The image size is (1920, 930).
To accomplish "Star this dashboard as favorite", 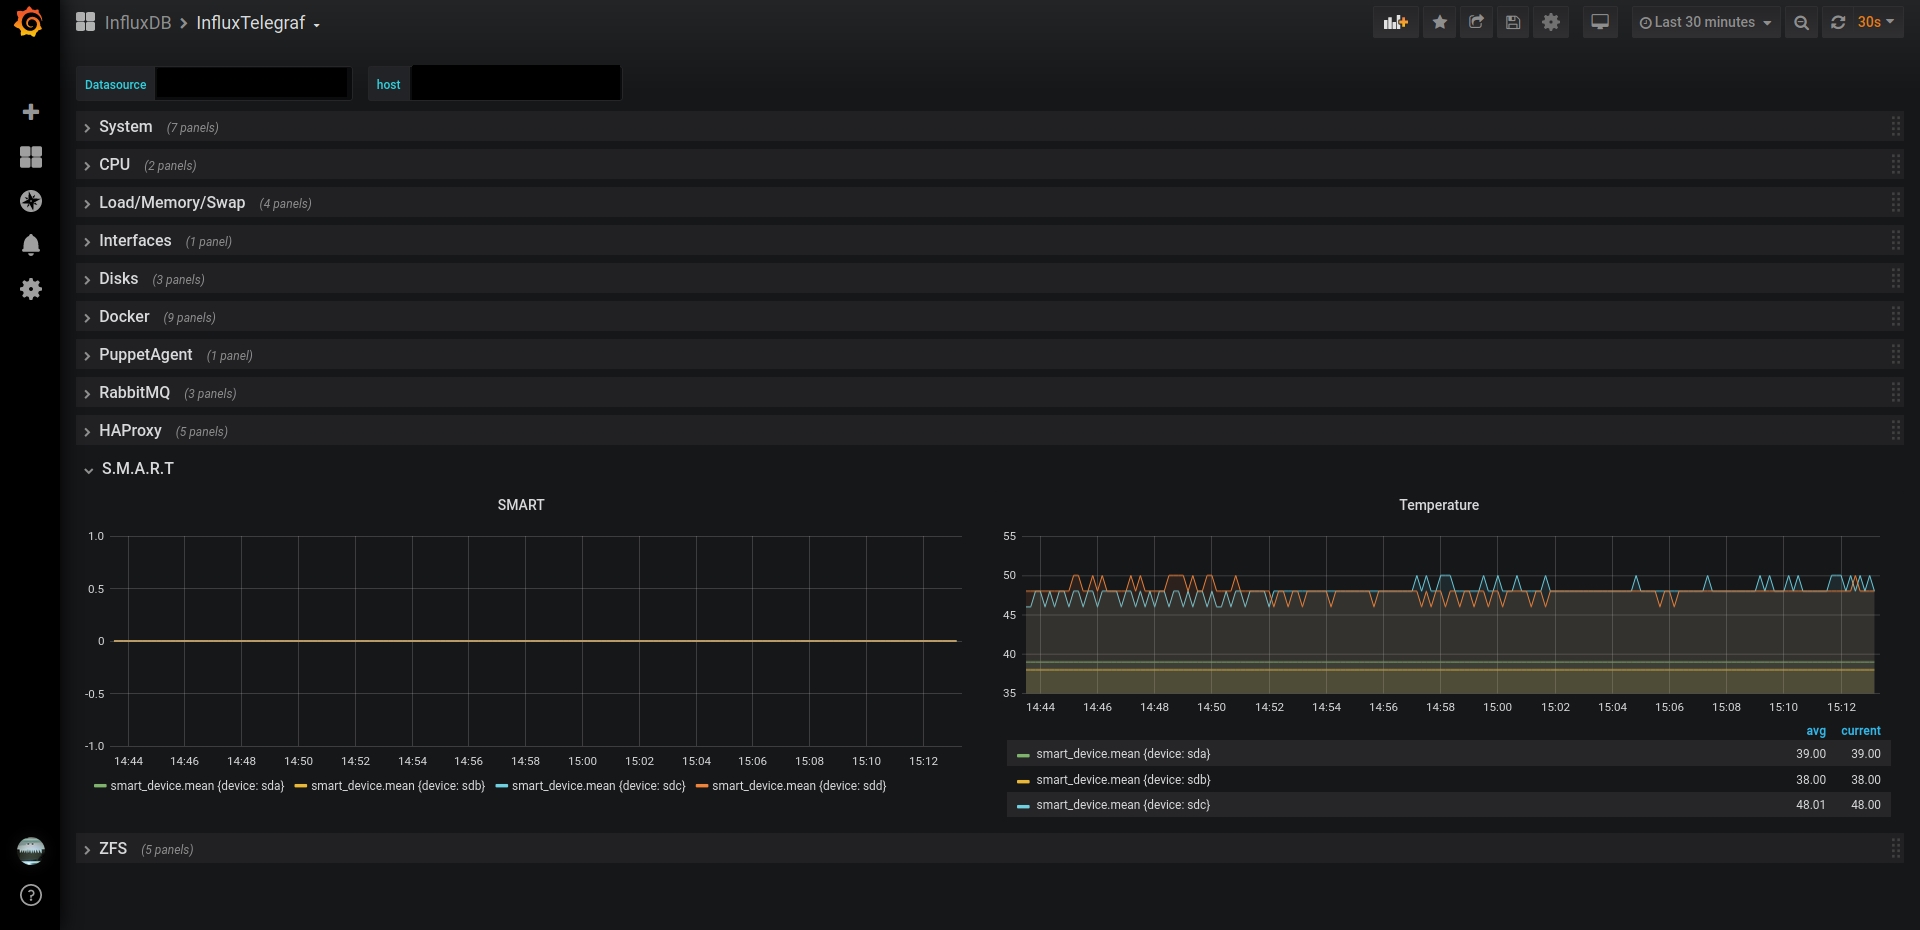I will pos(1440,22).
